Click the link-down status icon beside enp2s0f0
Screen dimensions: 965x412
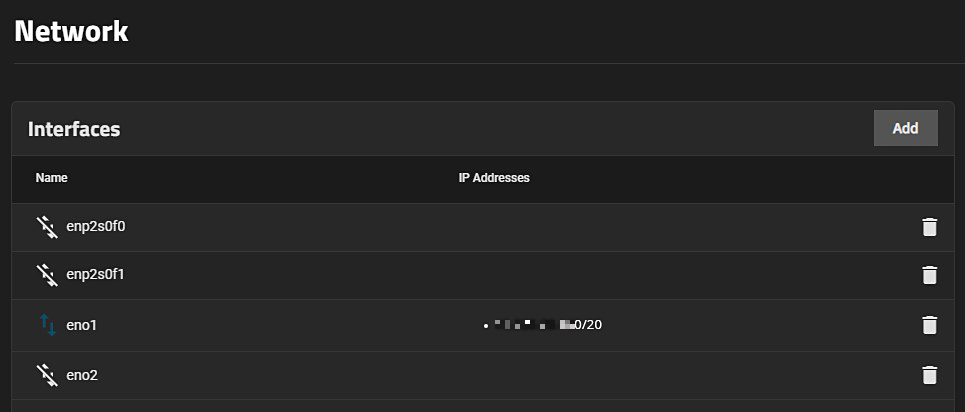47,227
